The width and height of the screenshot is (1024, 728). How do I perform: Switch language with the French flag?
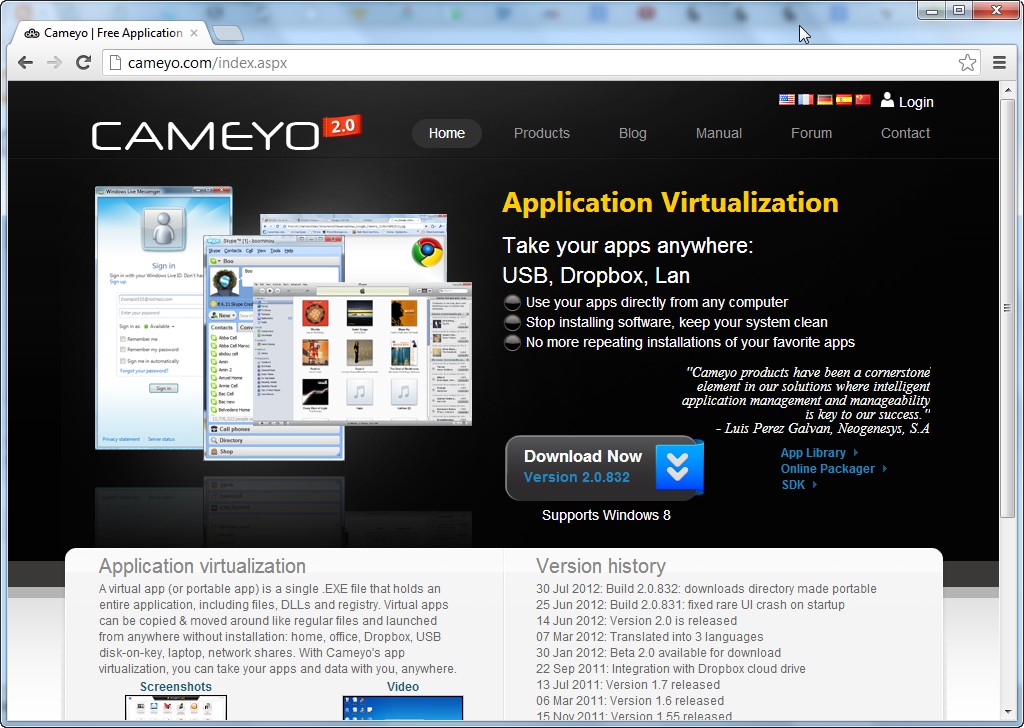click(806, 99)
